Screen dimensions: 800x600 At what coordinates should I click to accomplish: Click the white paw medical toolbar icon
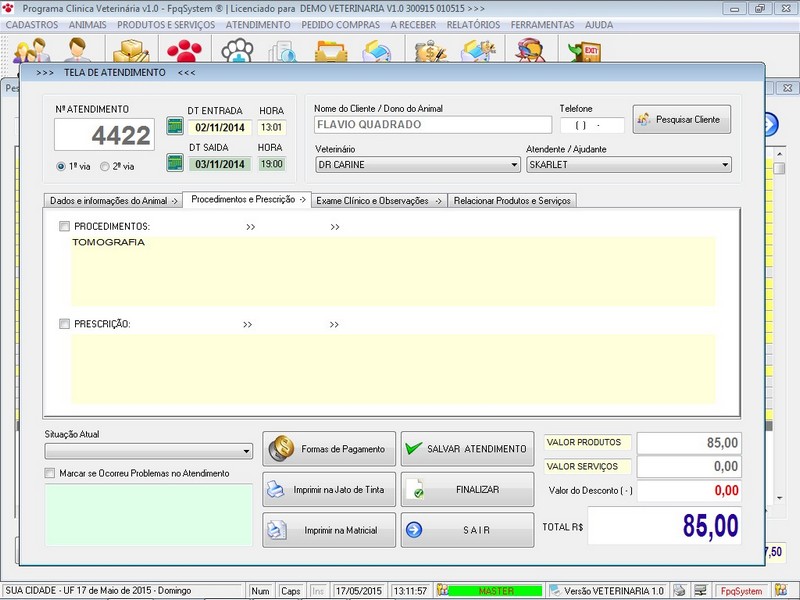(x=237, y=49)
